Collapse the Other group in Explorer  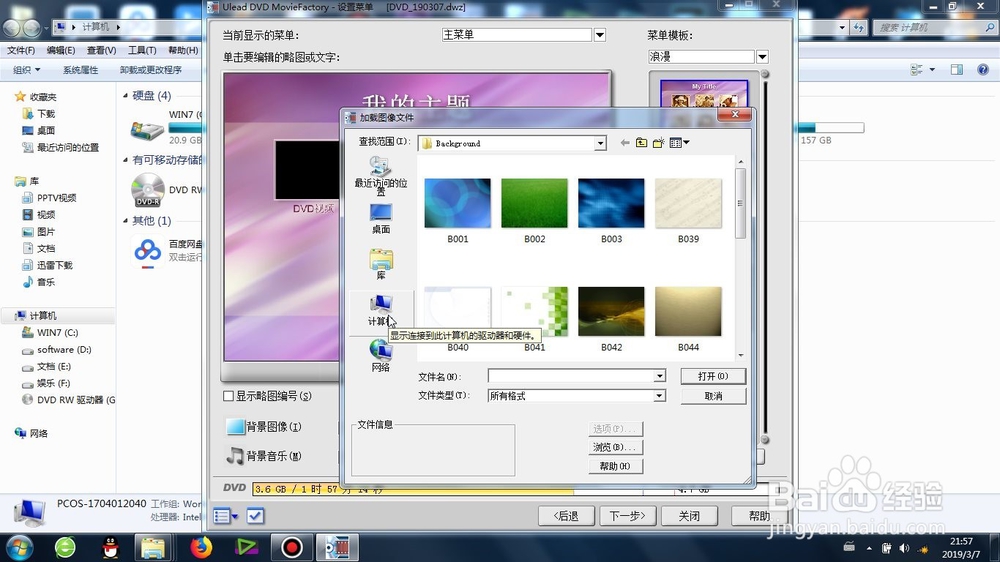[x=125, y=221]
